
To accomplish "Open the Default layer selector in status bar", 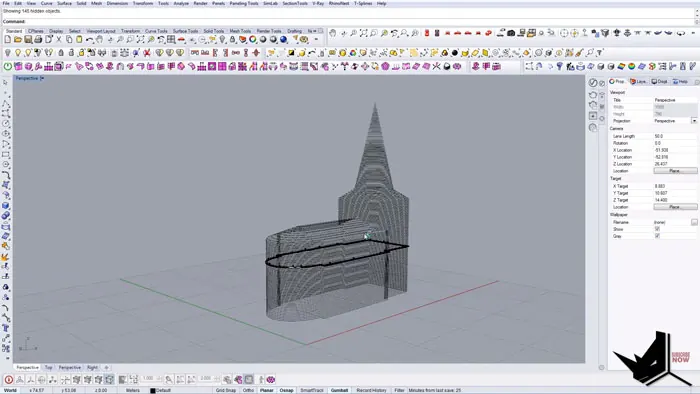I will [x=163, y=390].
